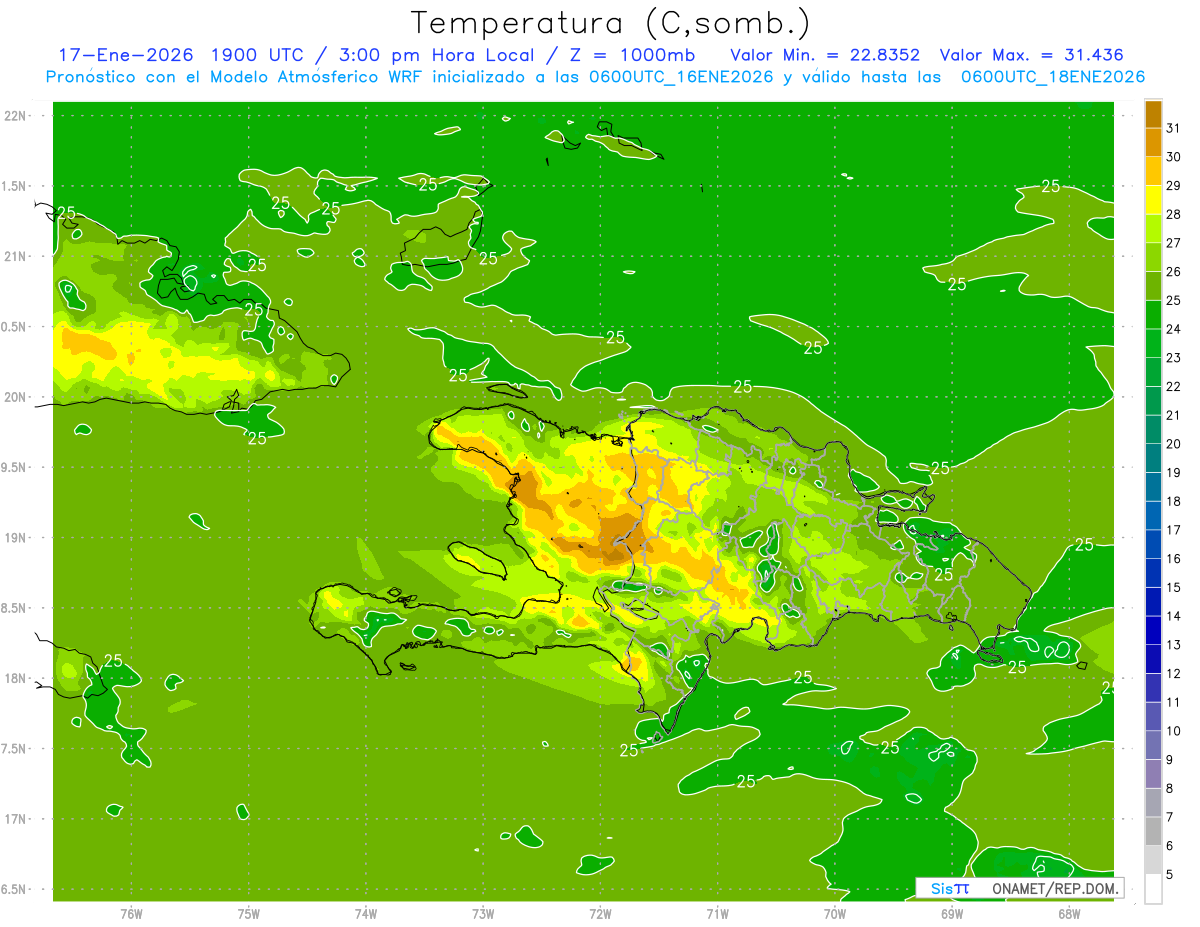The height and width of the screenshot is (927, 1200).
Task: Click the white bottom legend swatch below 5
Action: 1153,888
